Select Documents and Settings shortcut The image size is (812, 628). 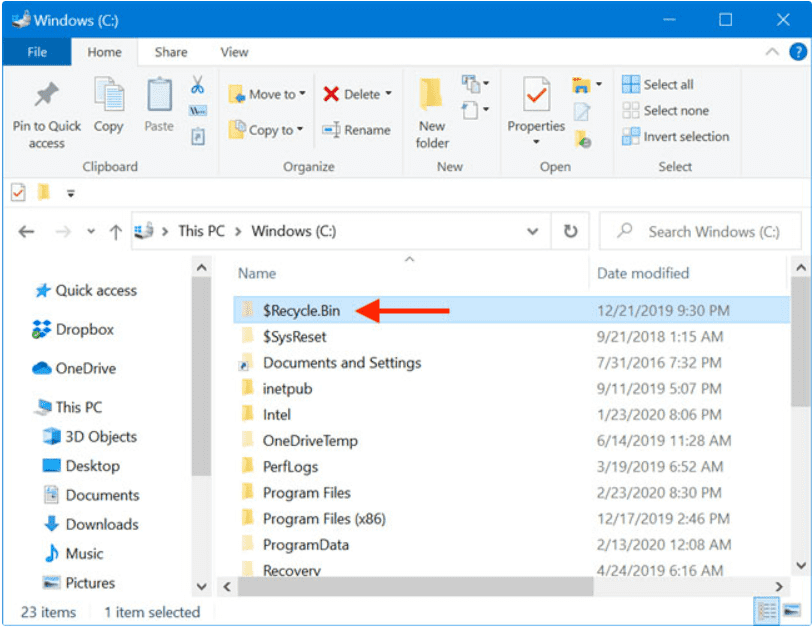coord(511,362)
